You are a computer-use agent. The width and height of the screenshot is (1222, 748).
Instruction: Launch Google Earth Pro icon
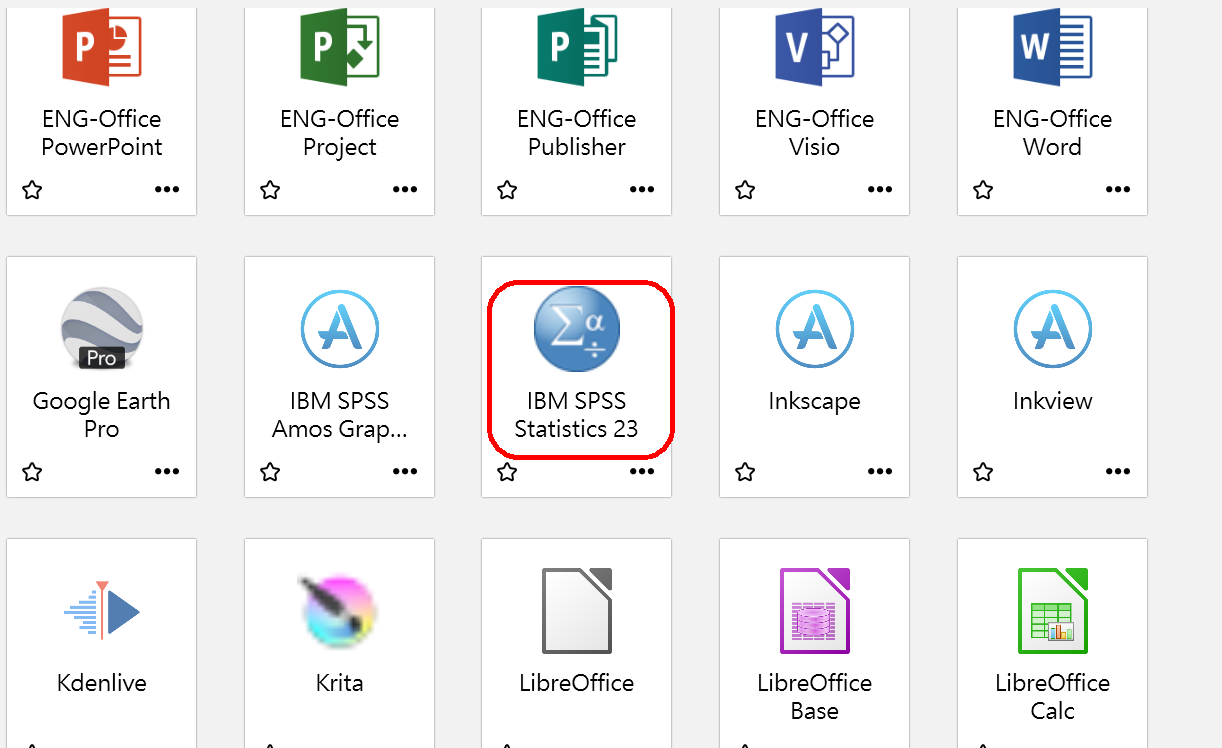tap(101, 329)
